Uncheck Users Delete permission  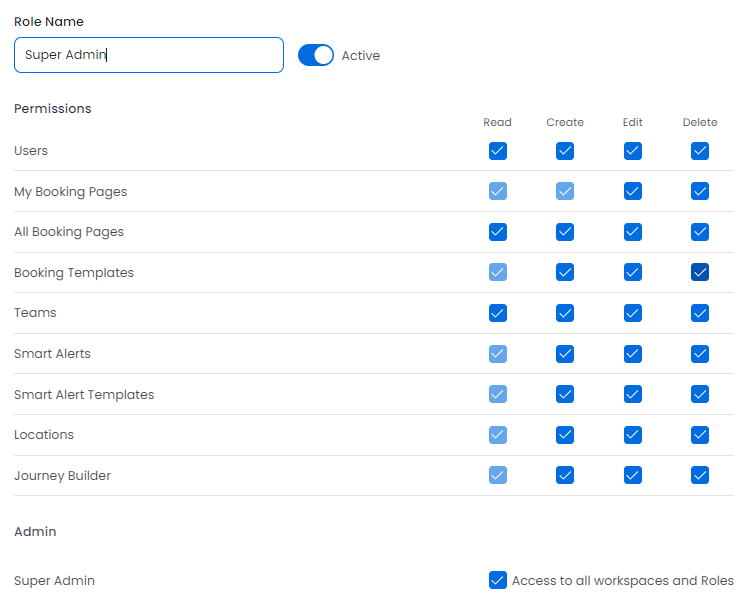[x=700, y=151]
